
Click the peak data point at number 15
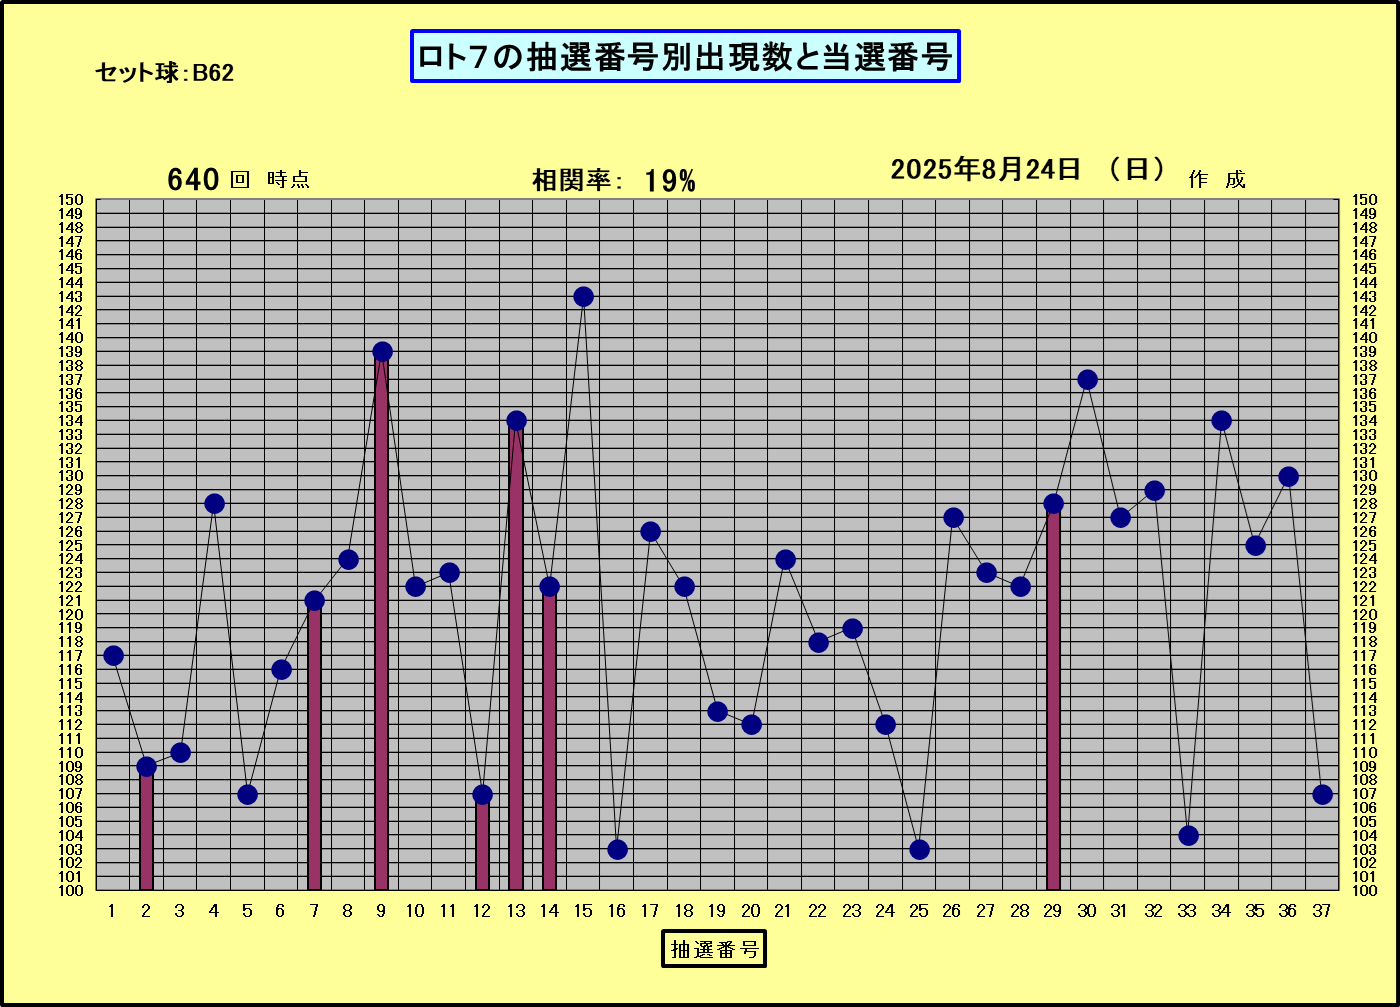tap(583, 297)
